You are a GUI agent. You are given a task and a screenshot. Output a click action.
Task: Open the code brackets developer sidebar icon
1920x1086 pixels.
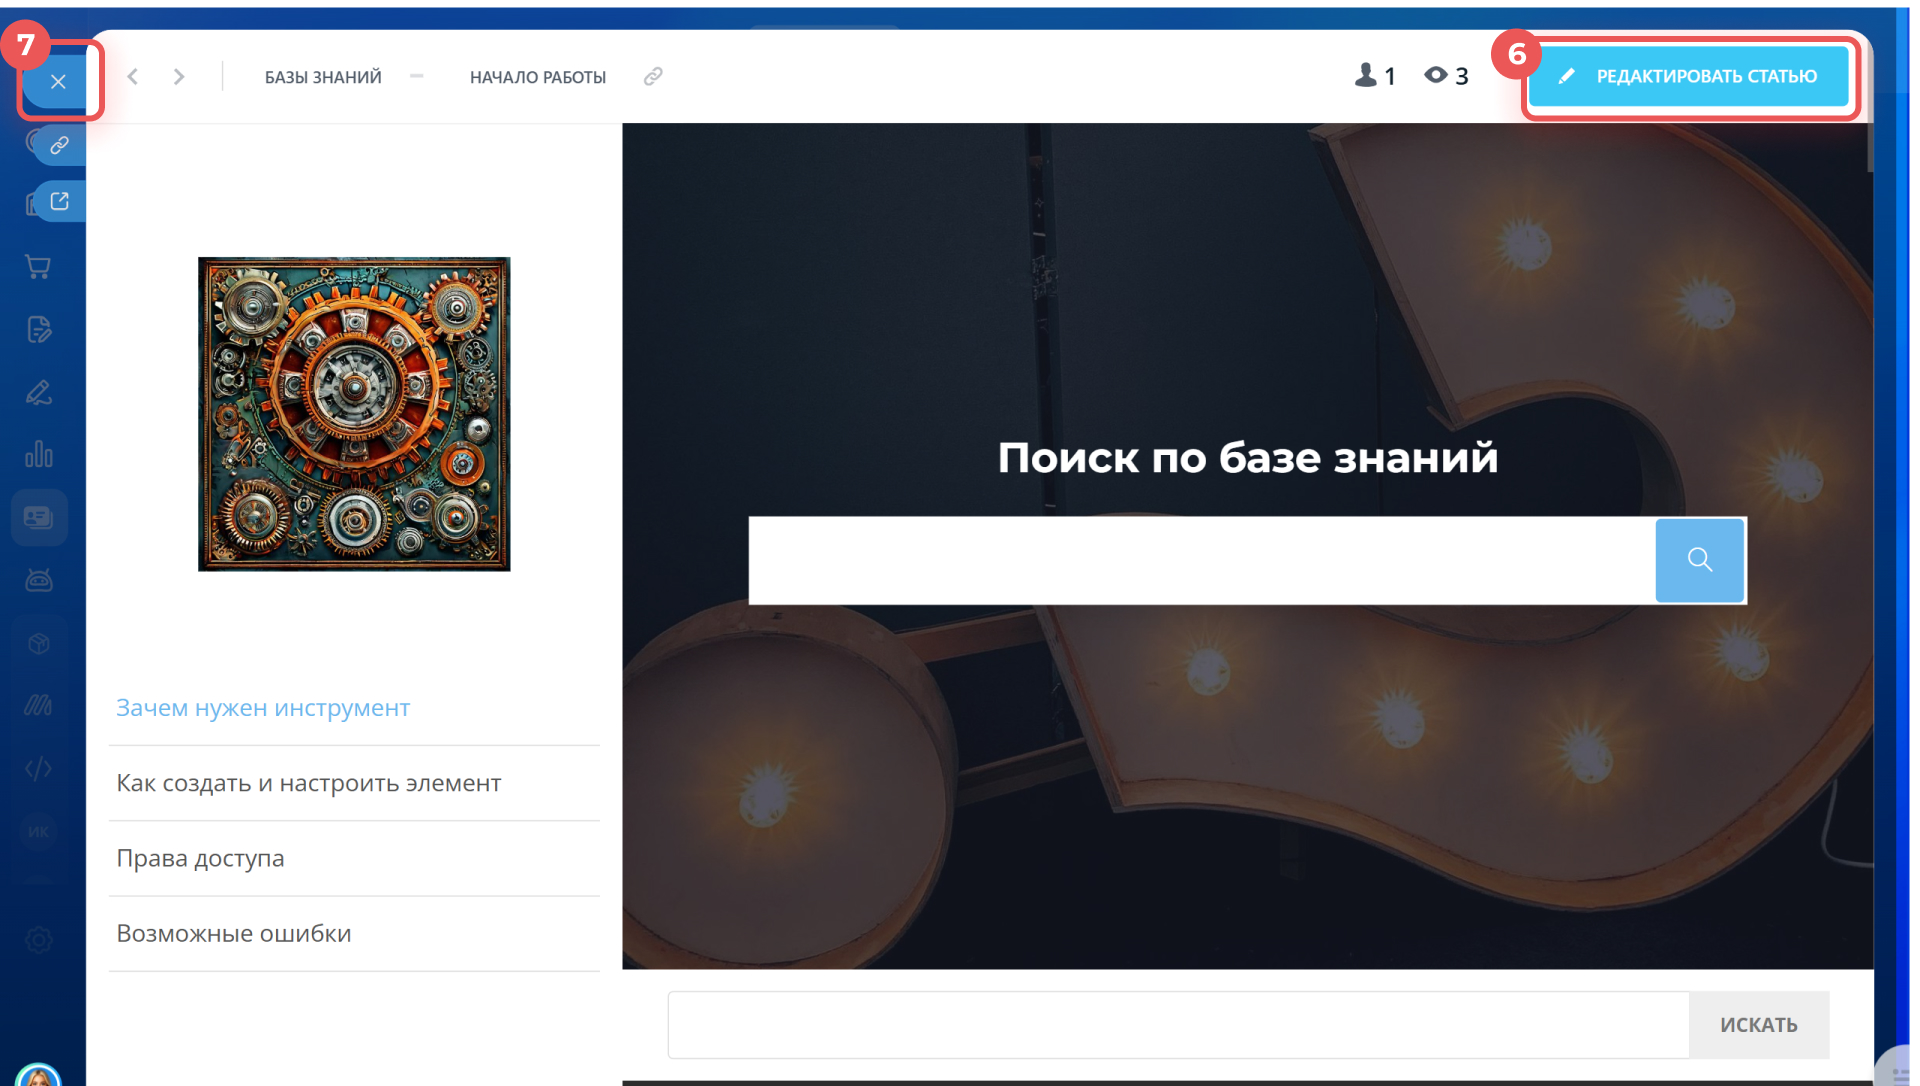coord(38,769)
